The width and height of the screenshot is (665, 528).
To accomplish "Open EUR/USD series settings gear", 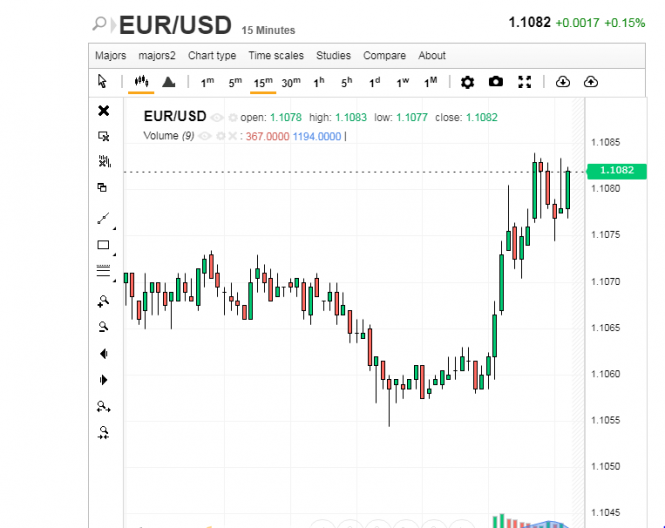I will tap(233, 117).
